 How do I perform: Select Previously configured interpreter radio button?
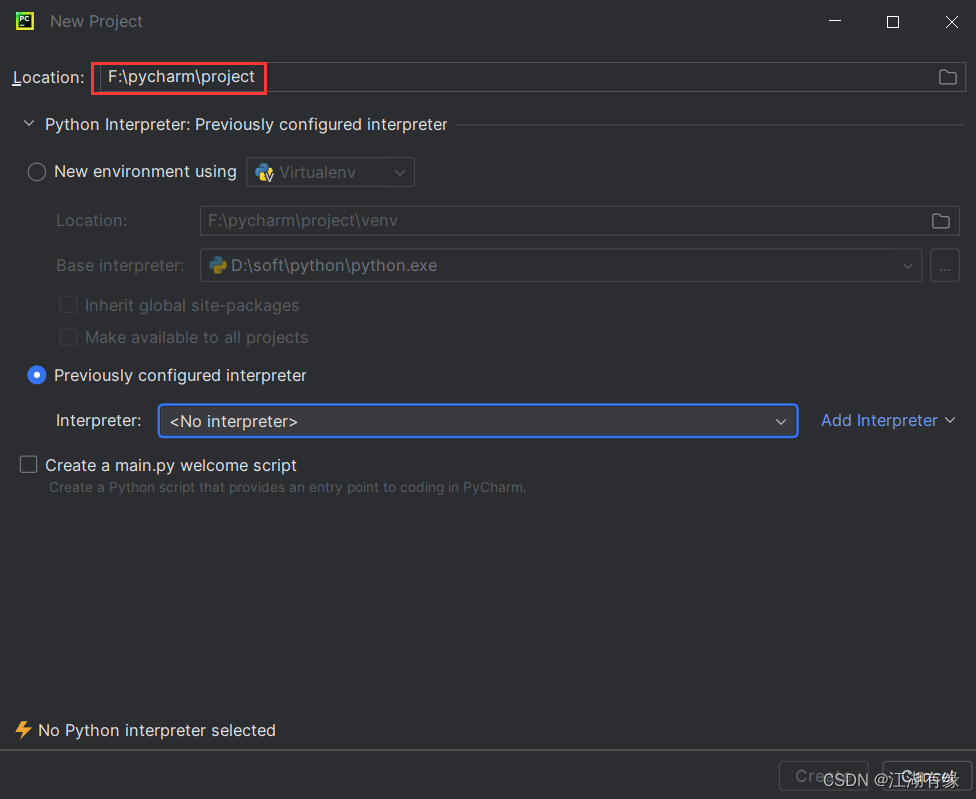click(37, 375)
